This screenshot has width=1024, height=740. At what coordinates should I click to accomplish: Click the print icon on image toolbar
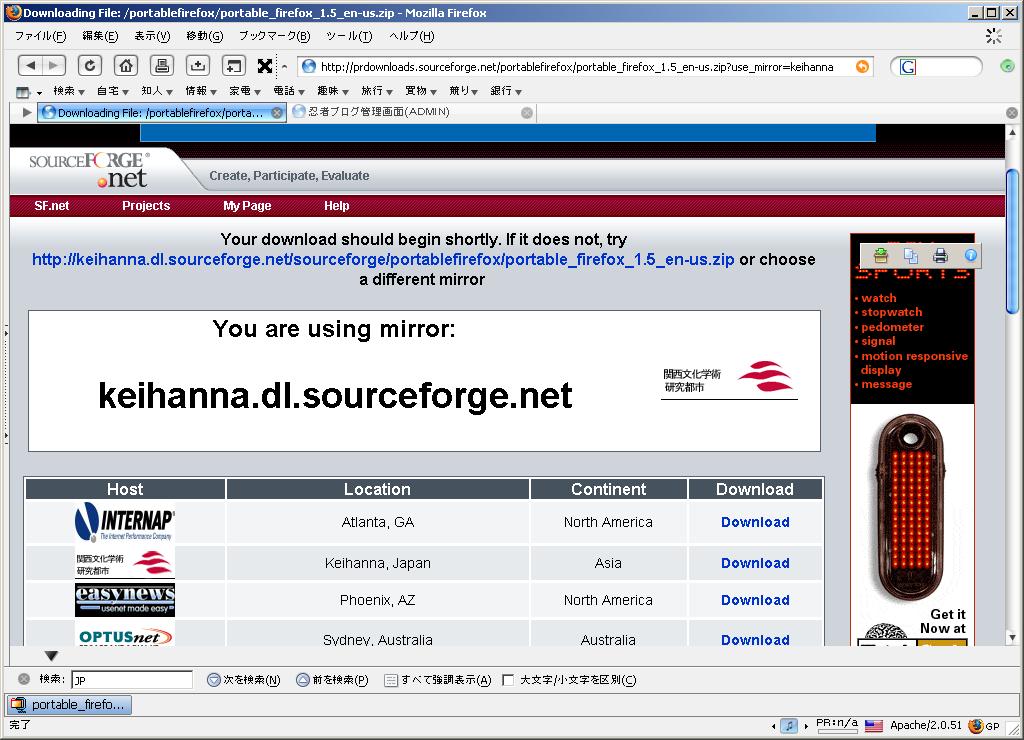(x=940, y=256)
